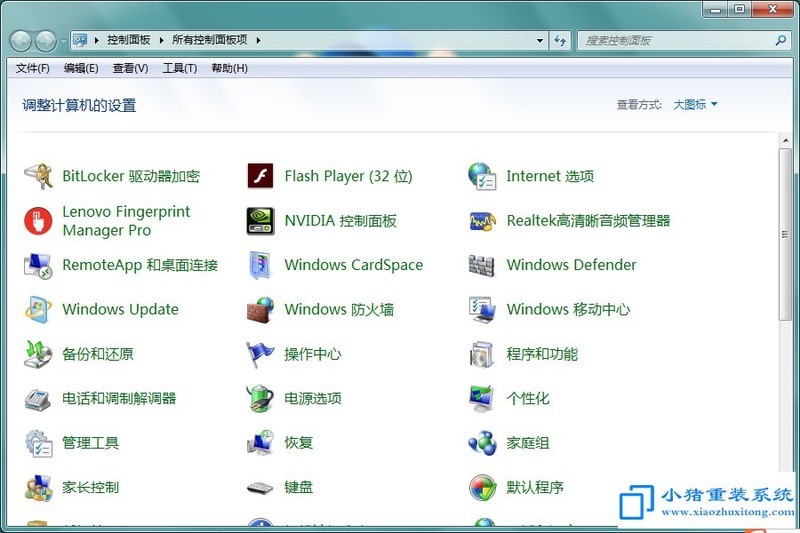
Task: Expand the arrow after 所有控制面板项
Action: [x=258, y=40]
